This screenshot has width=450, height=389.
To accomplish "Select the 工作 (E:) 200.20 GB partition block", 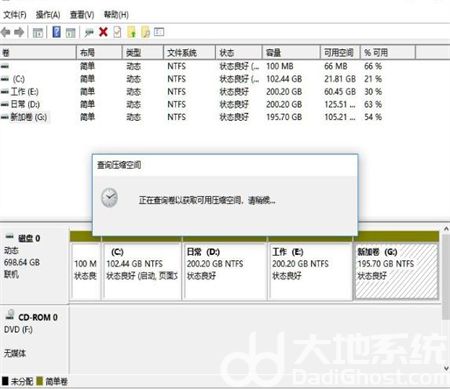I will point(311,271).
